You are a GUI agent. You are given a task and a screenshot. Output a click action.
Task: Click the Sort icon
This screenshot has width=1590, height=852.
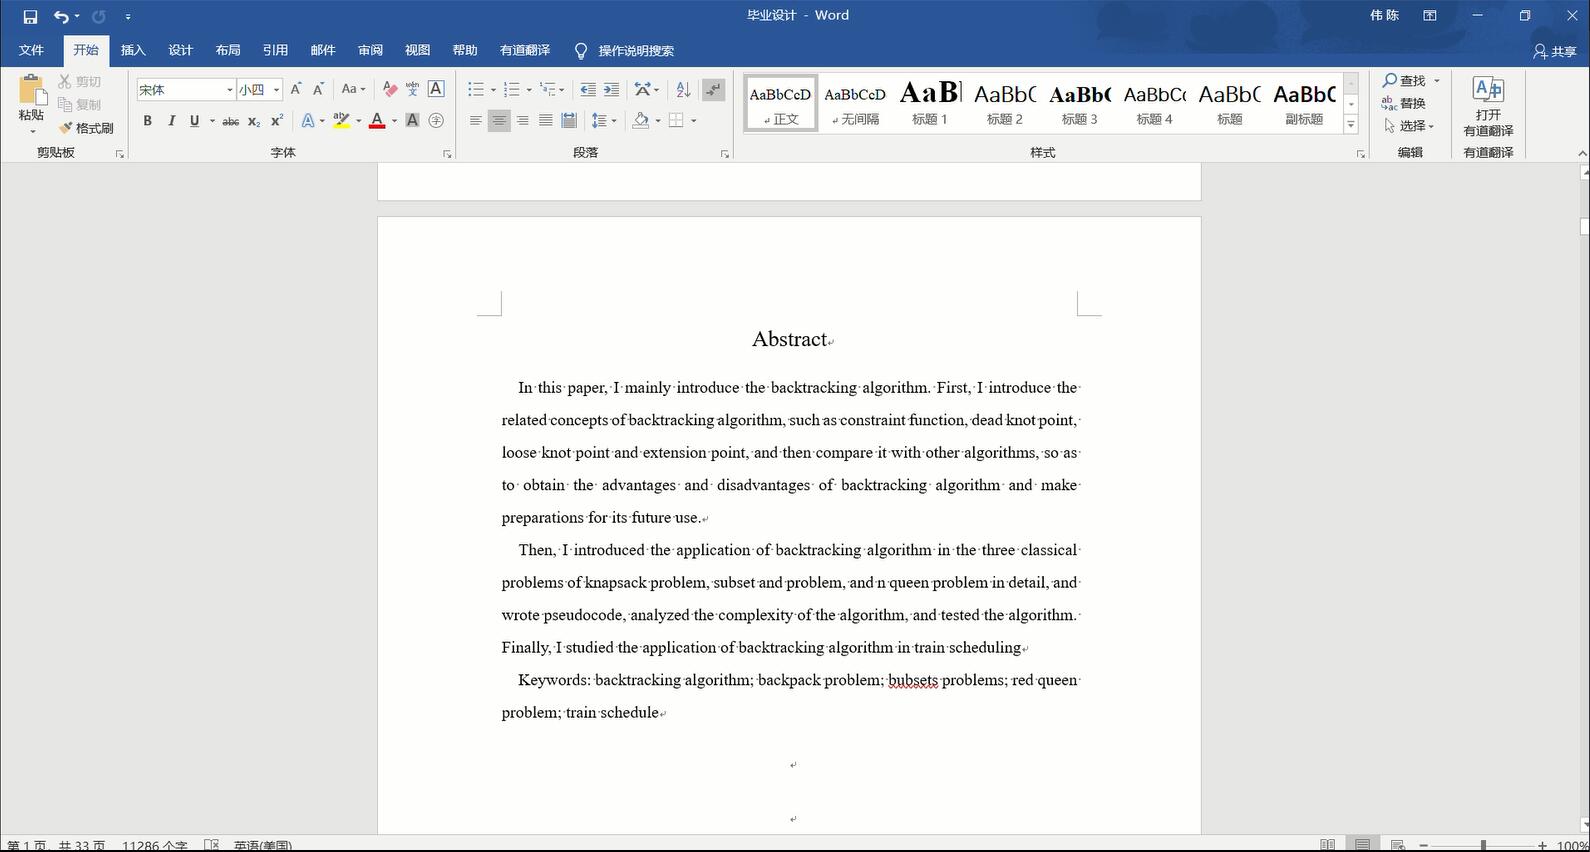683,89
